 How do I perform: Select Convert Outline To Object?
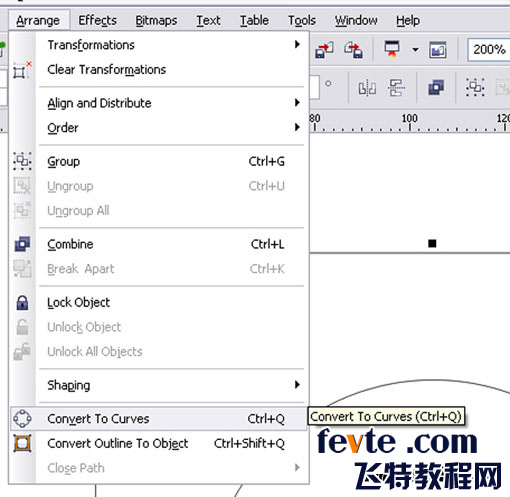pos(159,443)
